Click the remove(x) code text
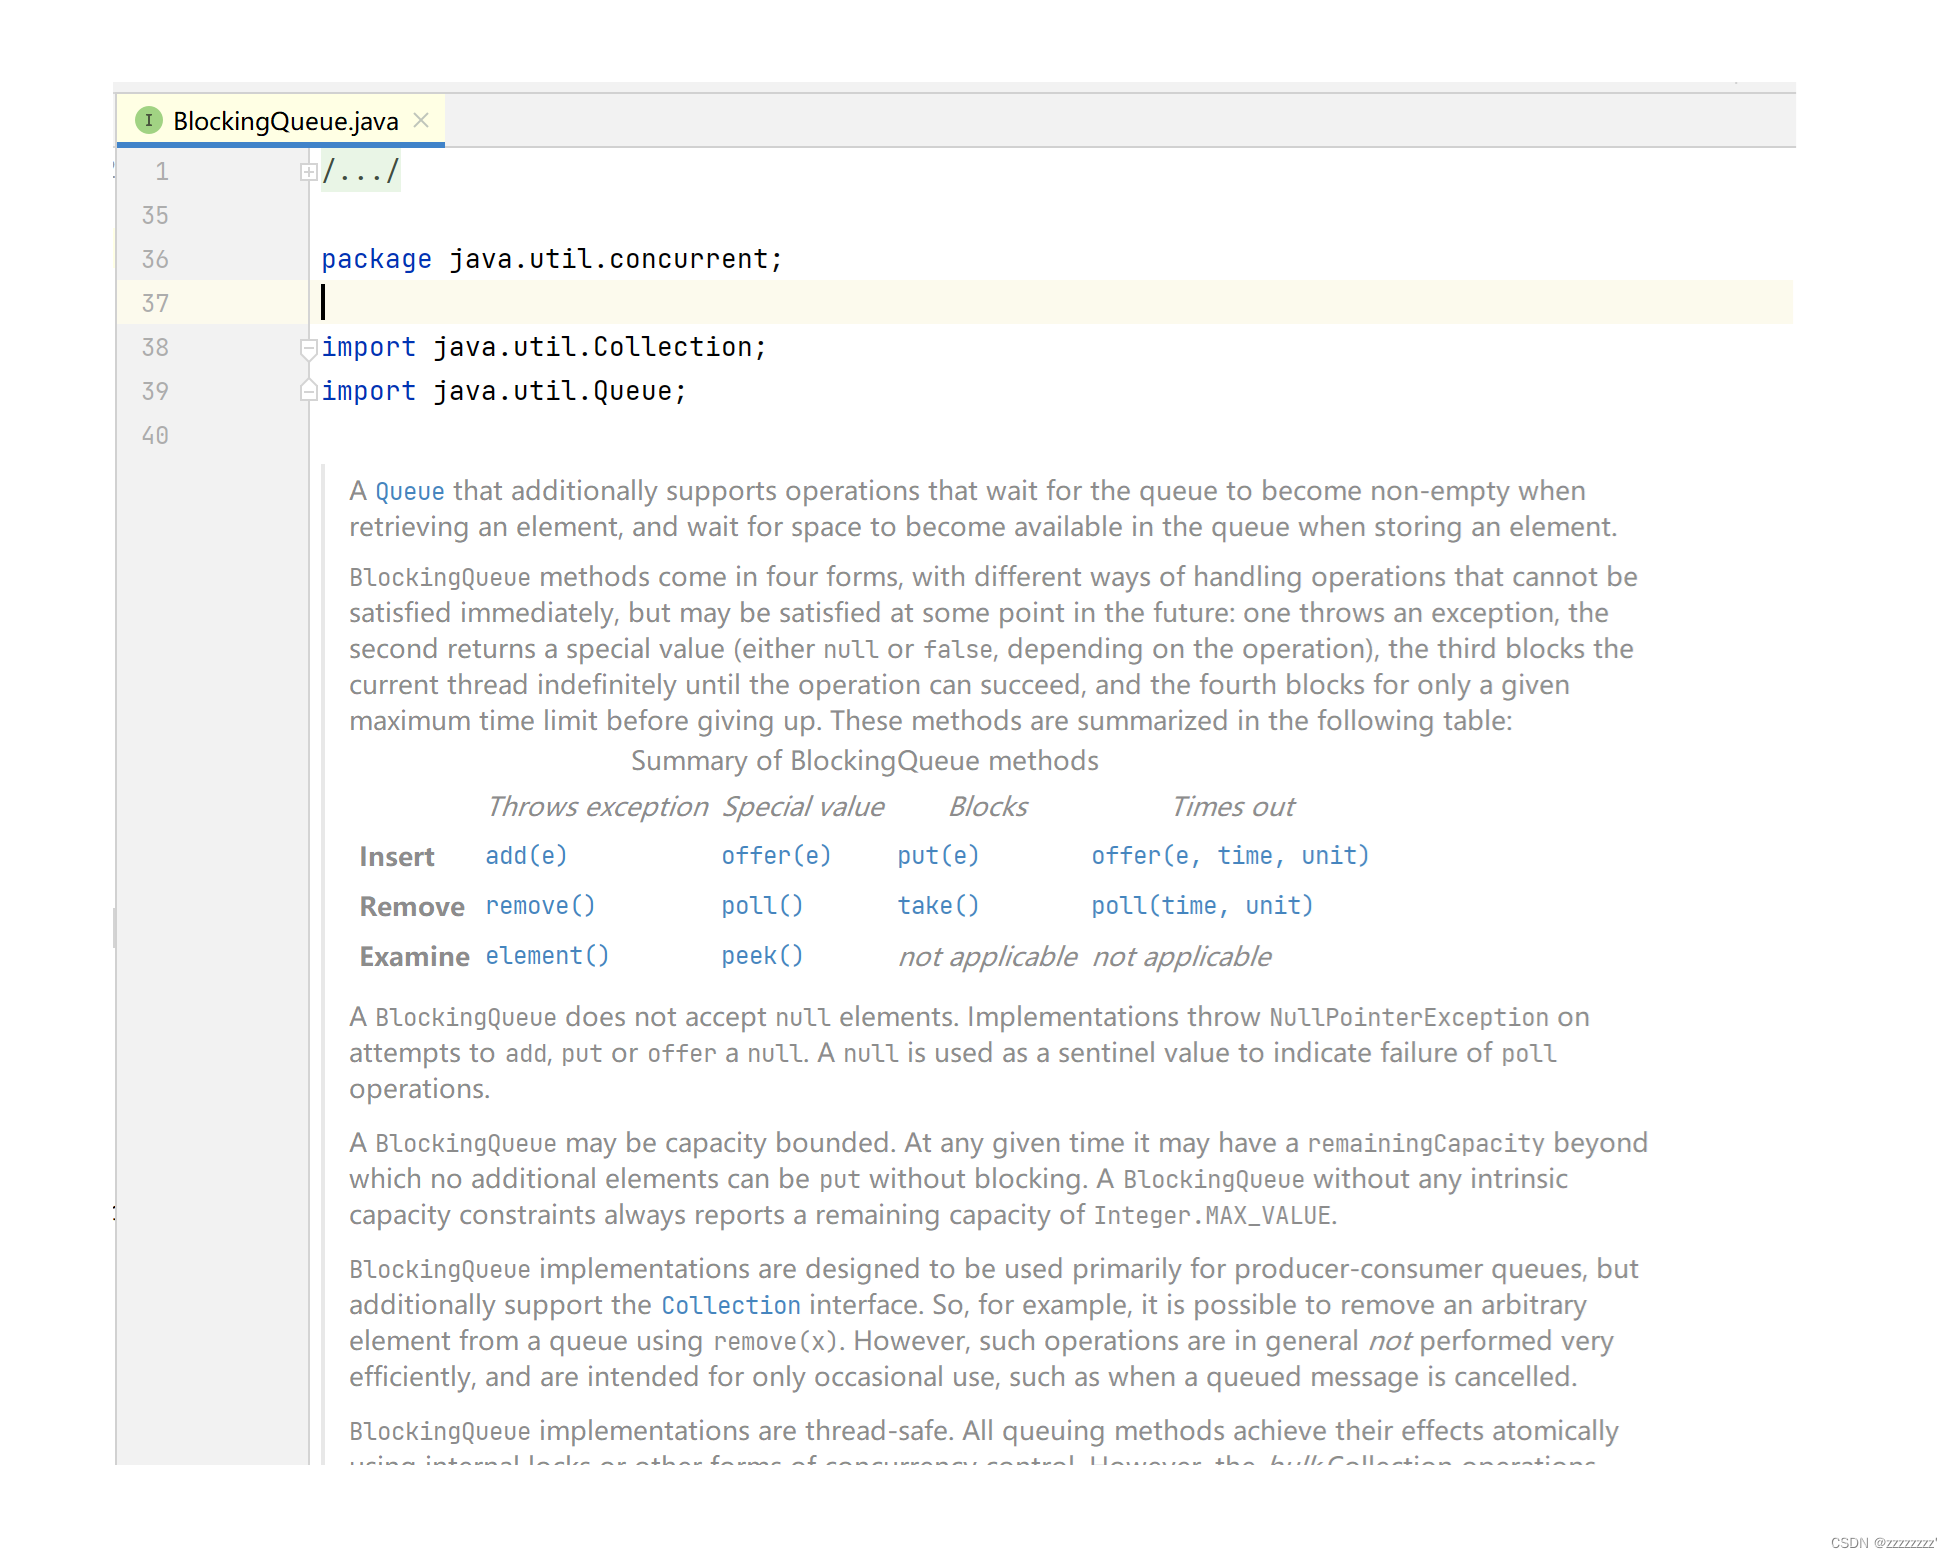 point(776,1342)
